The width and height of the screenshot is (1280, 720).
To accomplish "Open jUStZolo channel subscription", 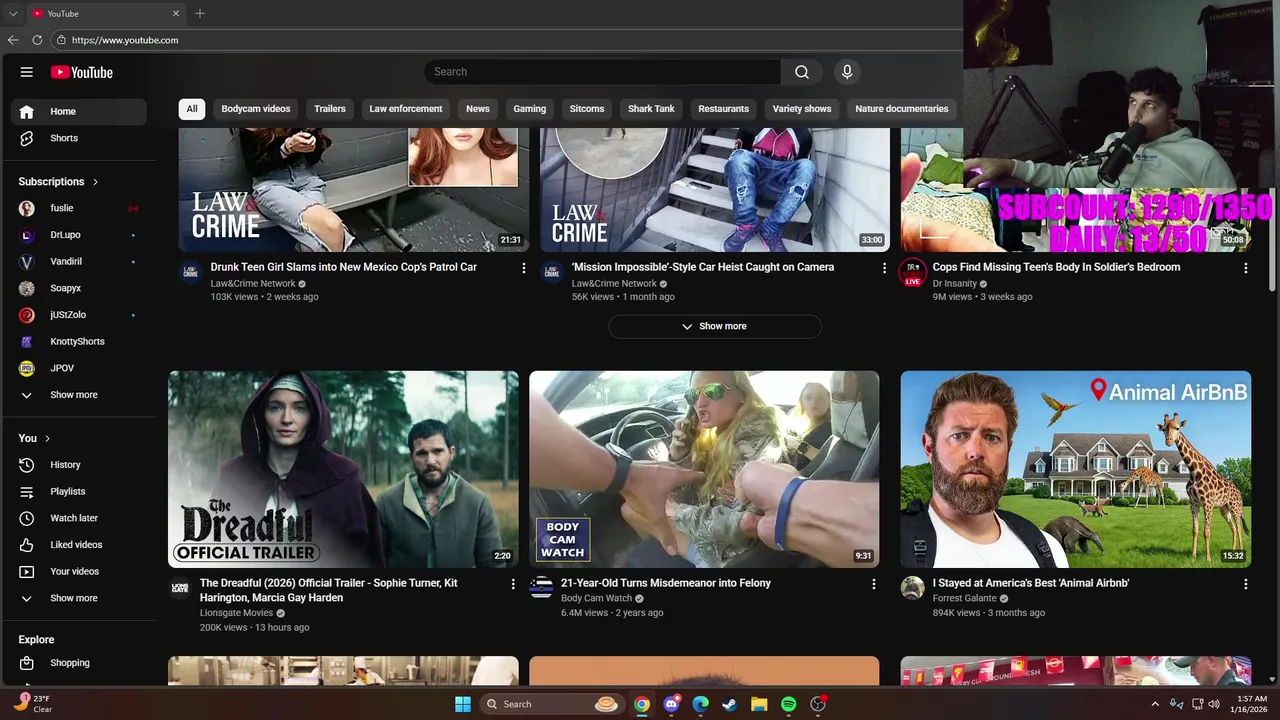I will (79, 315).
